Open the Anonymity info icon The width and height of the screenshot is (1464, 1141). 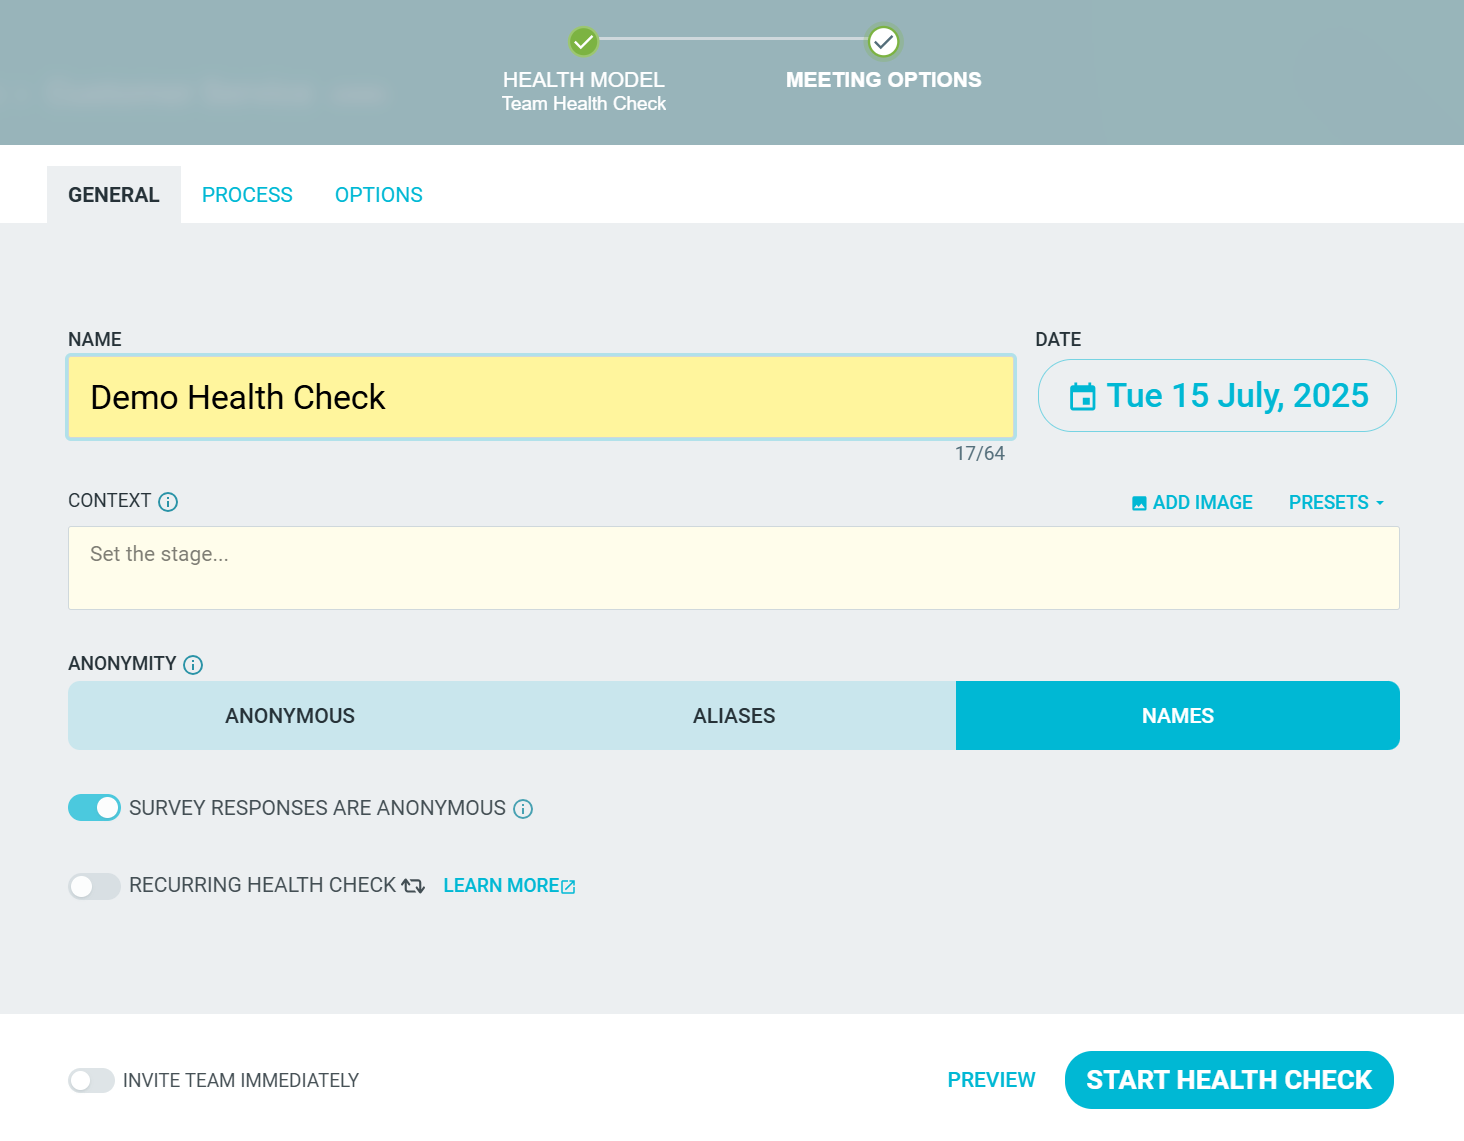click(x=193, y=665)
